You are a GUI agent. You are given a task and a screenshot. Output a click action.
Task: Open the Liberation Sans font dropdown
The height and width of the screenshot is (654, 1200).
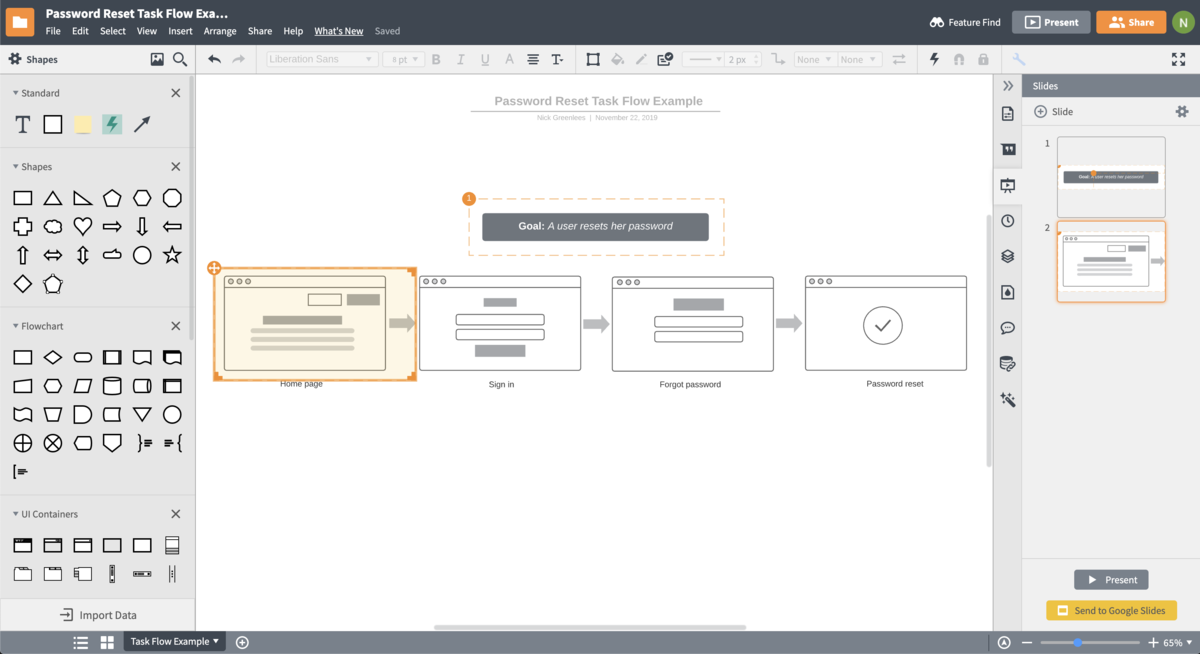coord(322,59)
